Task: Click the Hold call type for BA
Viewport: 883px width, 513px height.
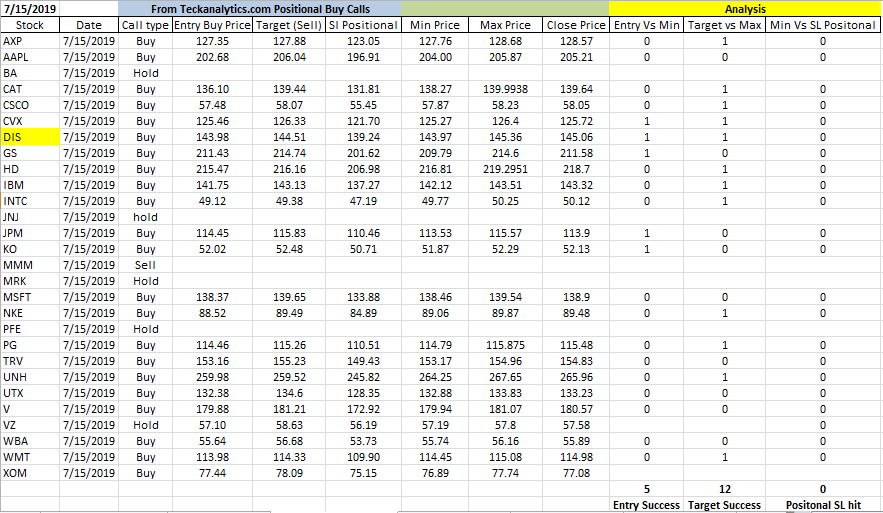Action: [x=145, y=73]
